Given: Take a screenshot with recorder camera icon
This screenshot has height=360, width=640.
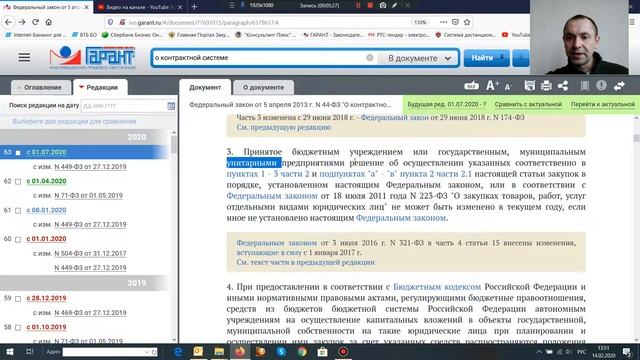Looking at the screenshot, I should pos(382,5).
